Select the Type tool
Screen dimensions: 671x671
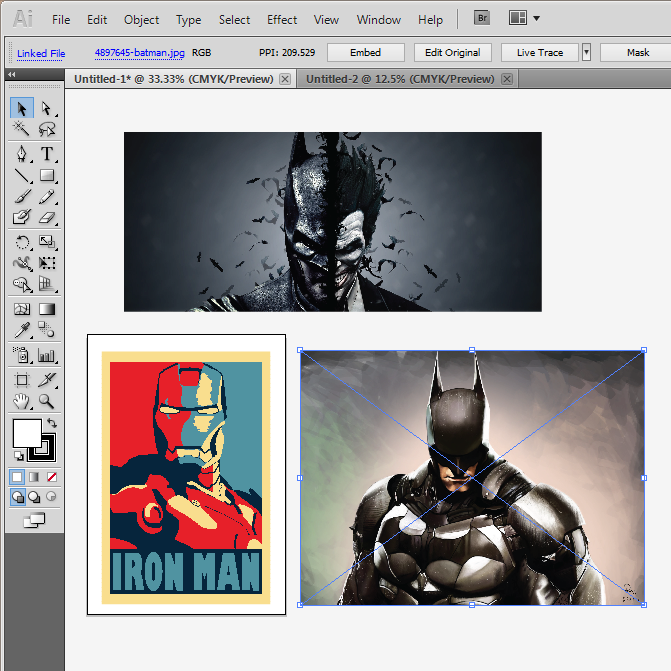[46, 154]
